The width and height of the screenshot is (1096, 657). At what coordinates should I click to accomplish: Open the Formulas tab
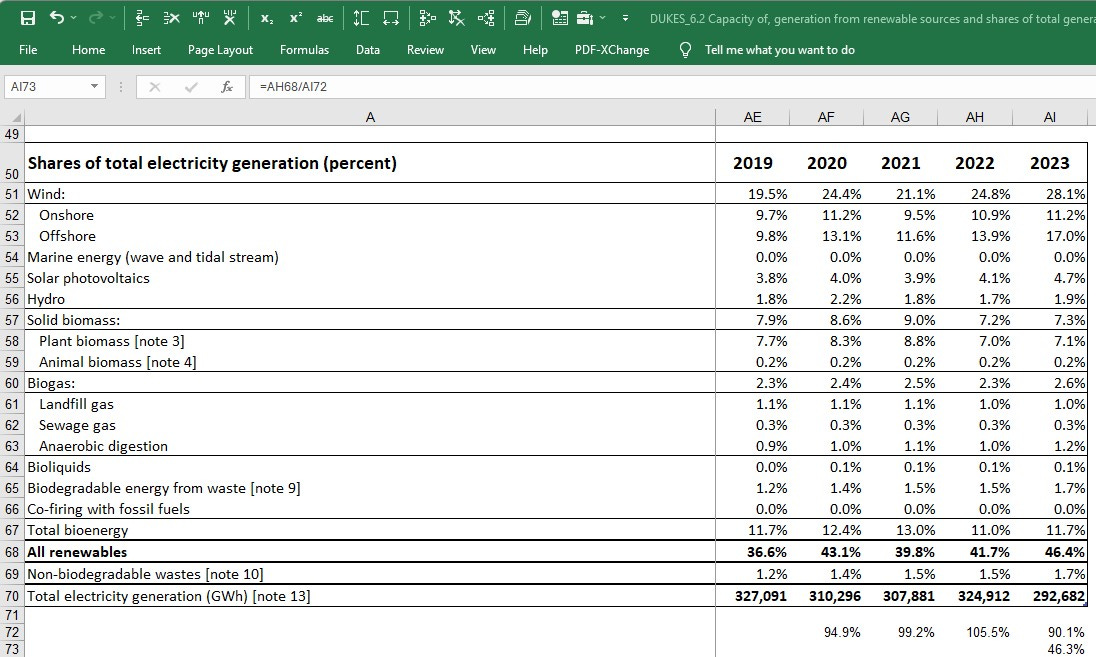[304, 50]
